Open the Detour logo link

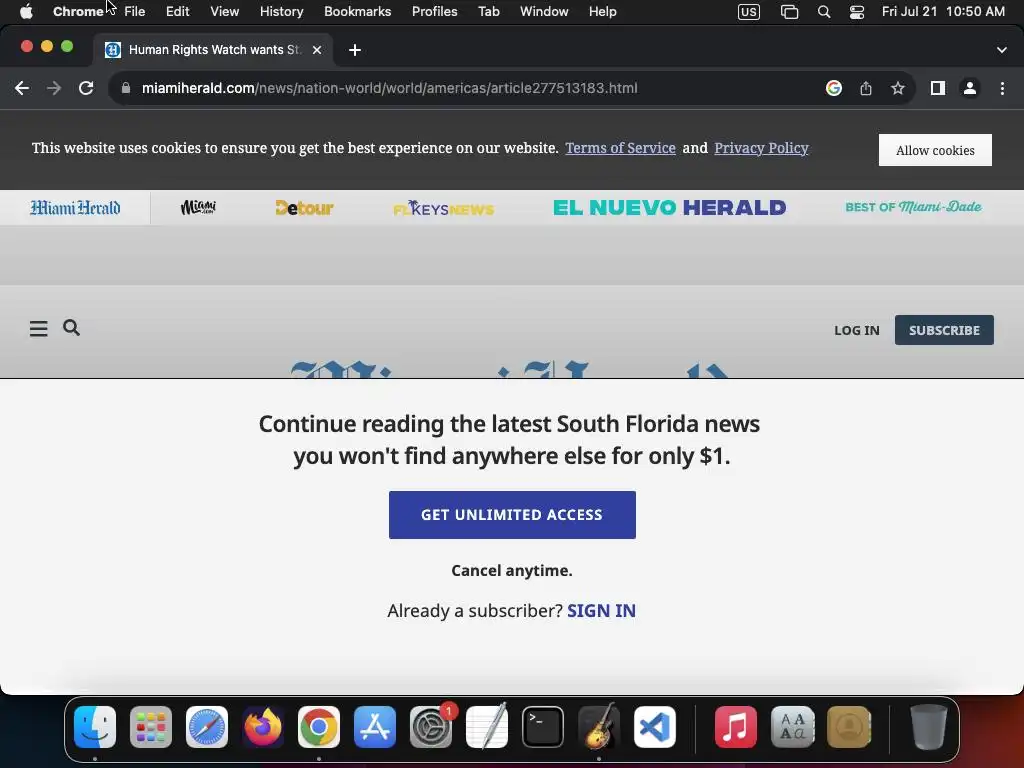pos(304,208)
